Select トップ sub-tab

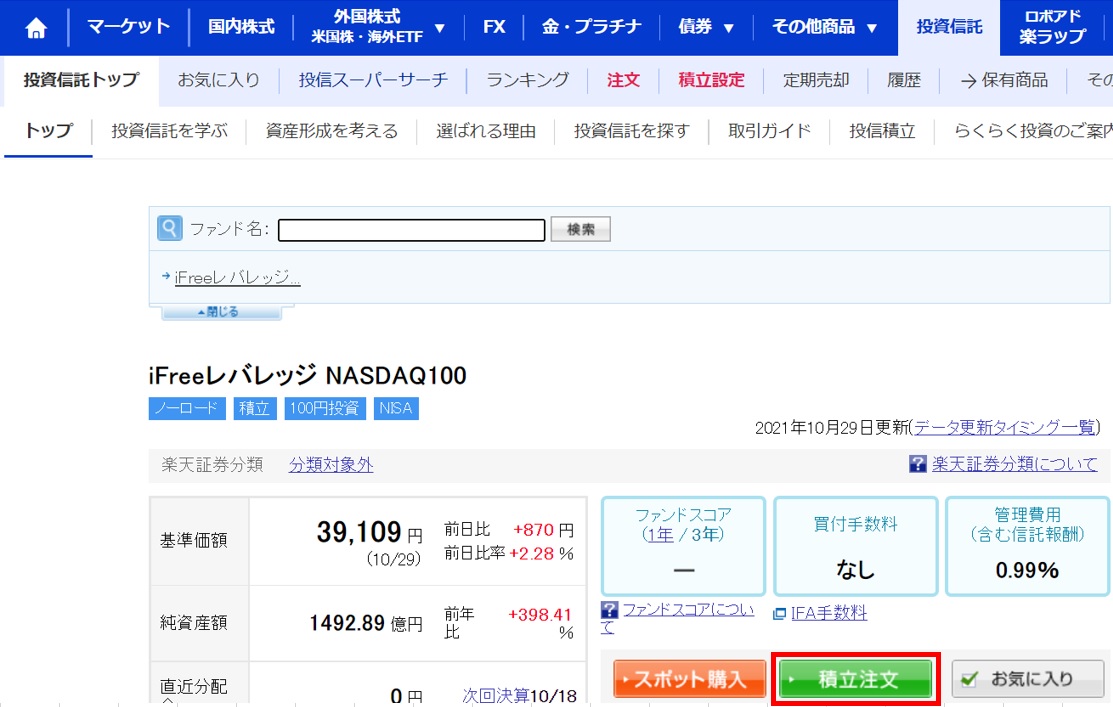[48, 131]
